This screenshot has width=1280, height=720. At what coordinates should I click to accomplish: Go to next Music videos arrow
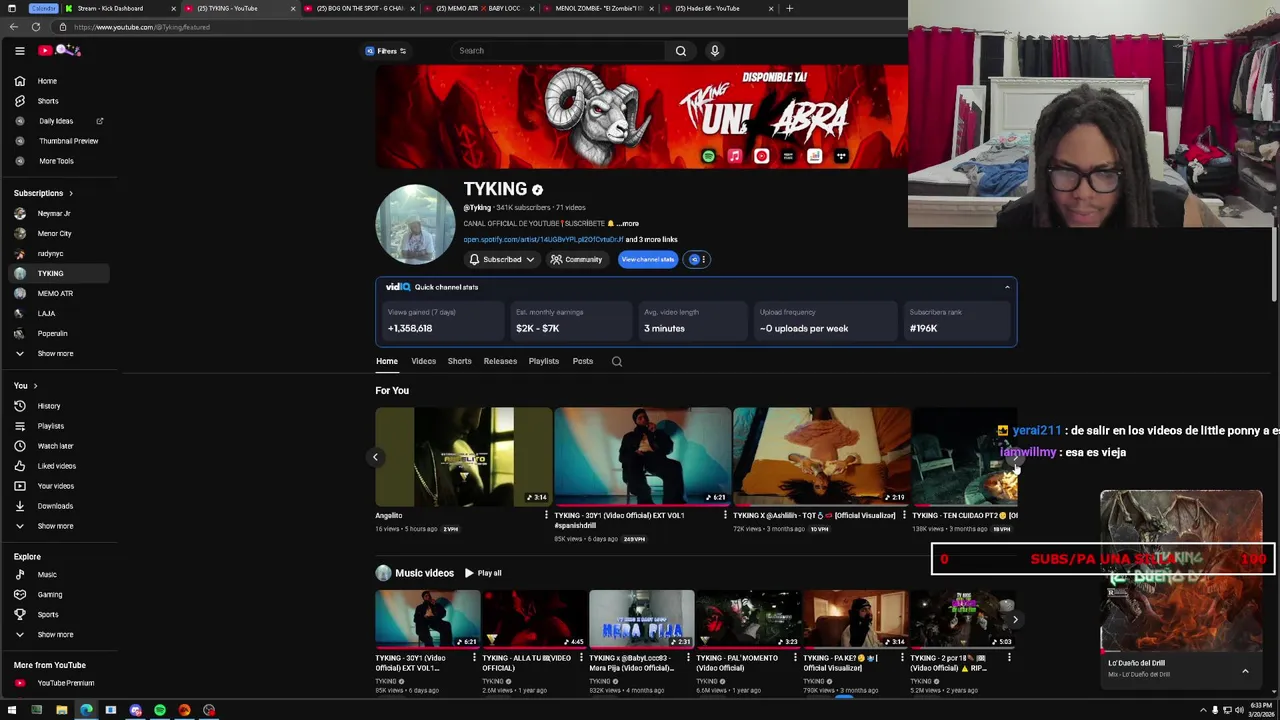(1015, 620)
